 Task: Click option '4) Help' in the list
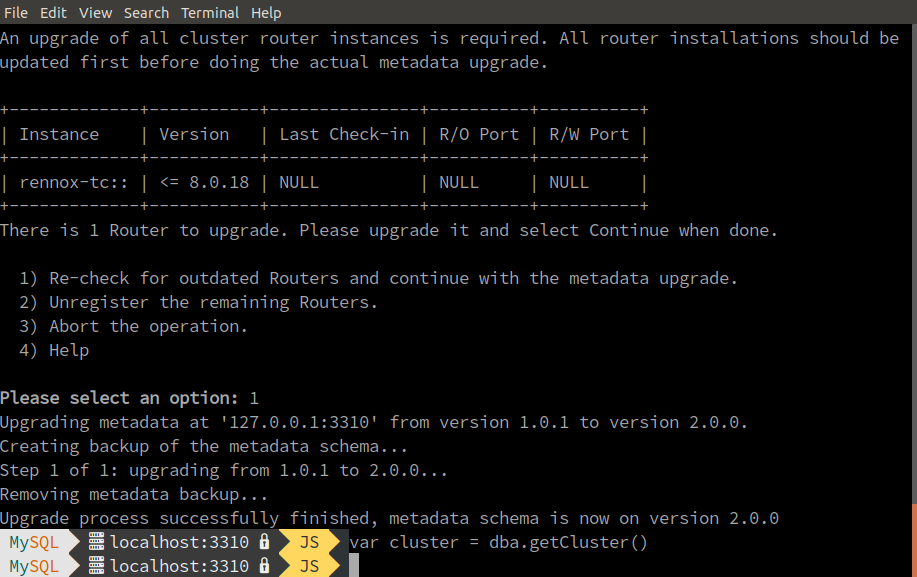coord(54,350)
